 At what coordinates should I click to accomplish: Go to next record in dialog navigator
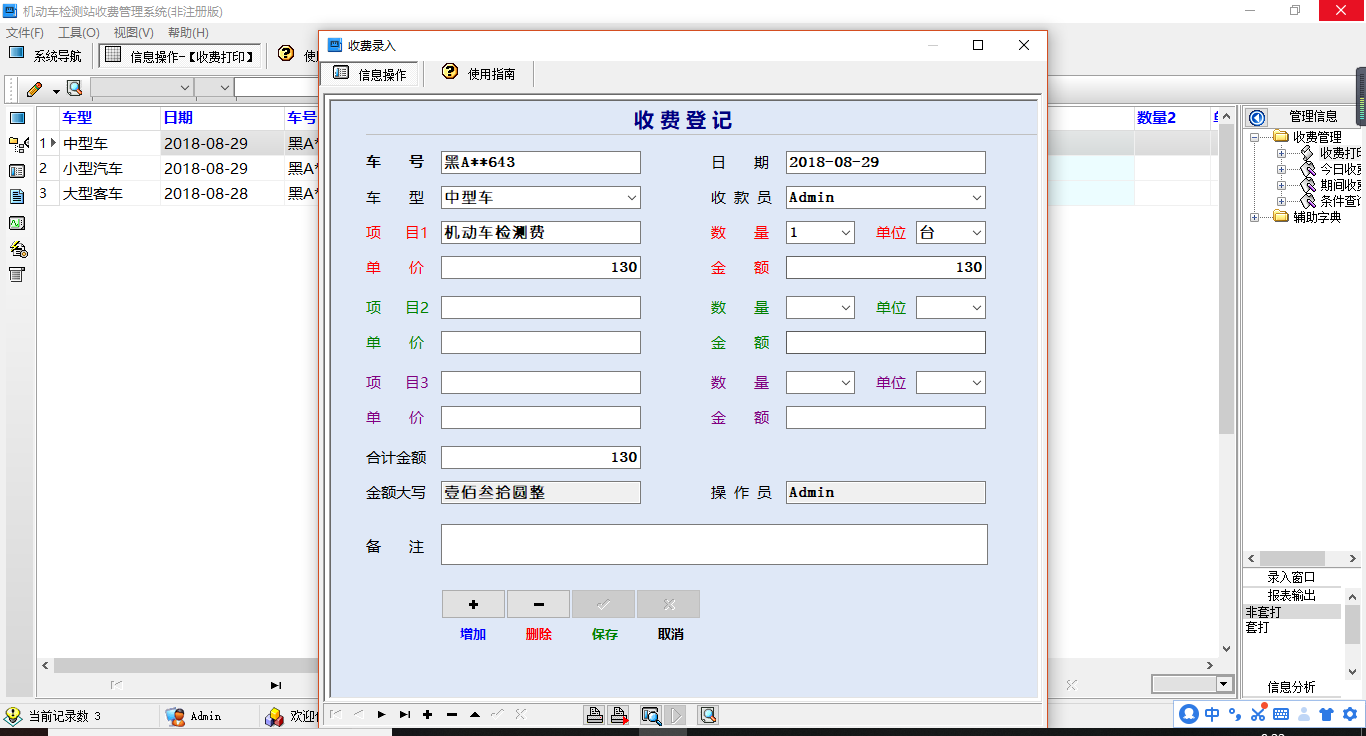tap(381, 714)
